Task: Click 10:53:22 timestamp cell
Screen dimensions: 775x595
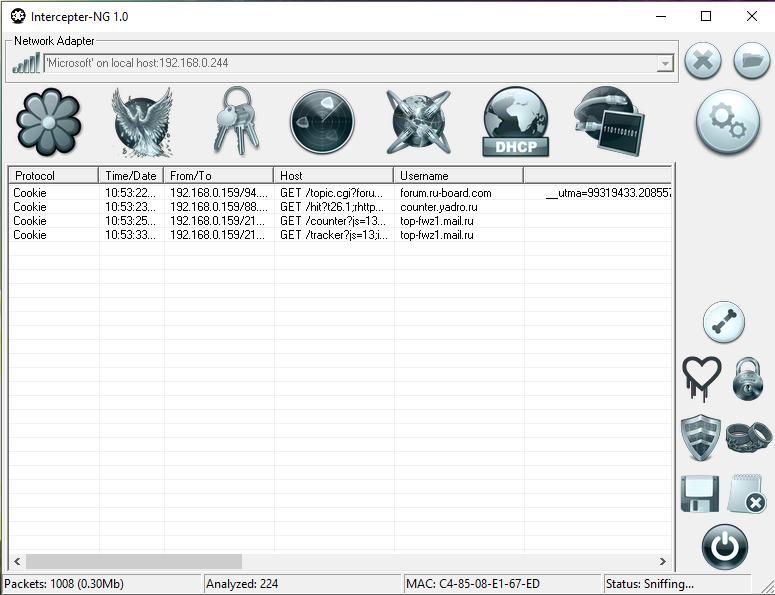Action: click(130, 193)
